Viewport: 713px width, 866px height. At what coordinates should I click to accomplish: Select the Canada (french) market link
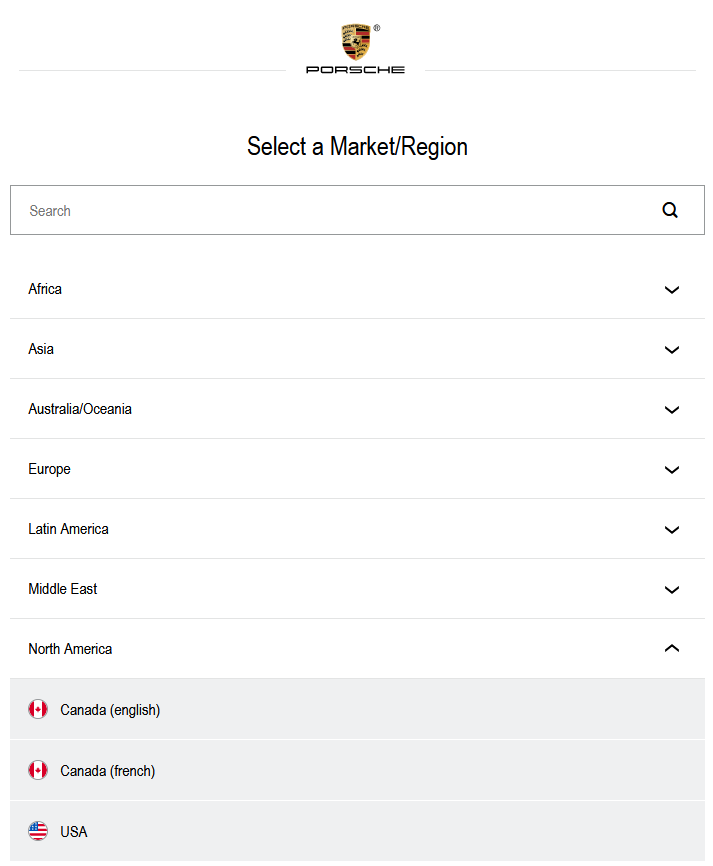[x=108, y=771]
